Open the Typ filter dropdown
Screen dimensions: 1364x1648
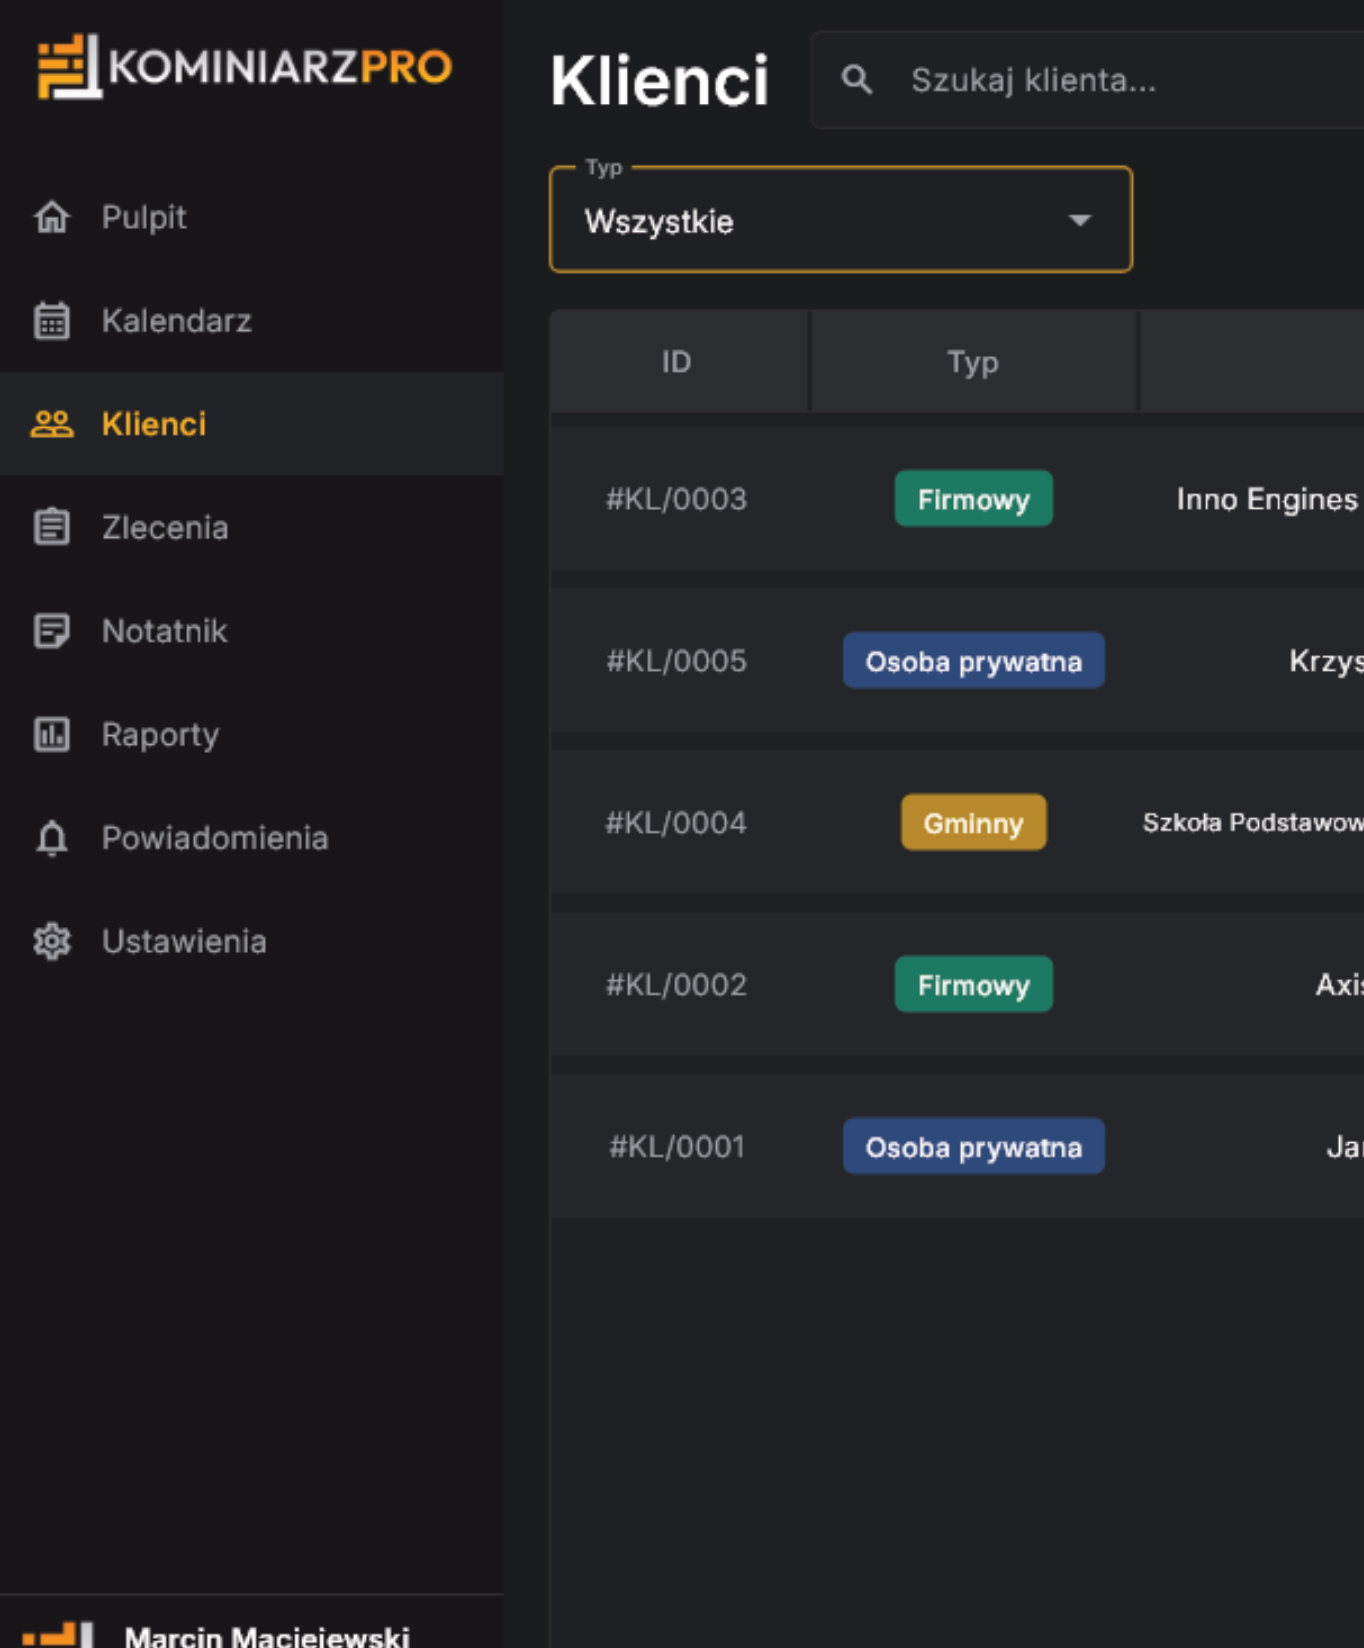pyautogui.click(x=841, y=220)
